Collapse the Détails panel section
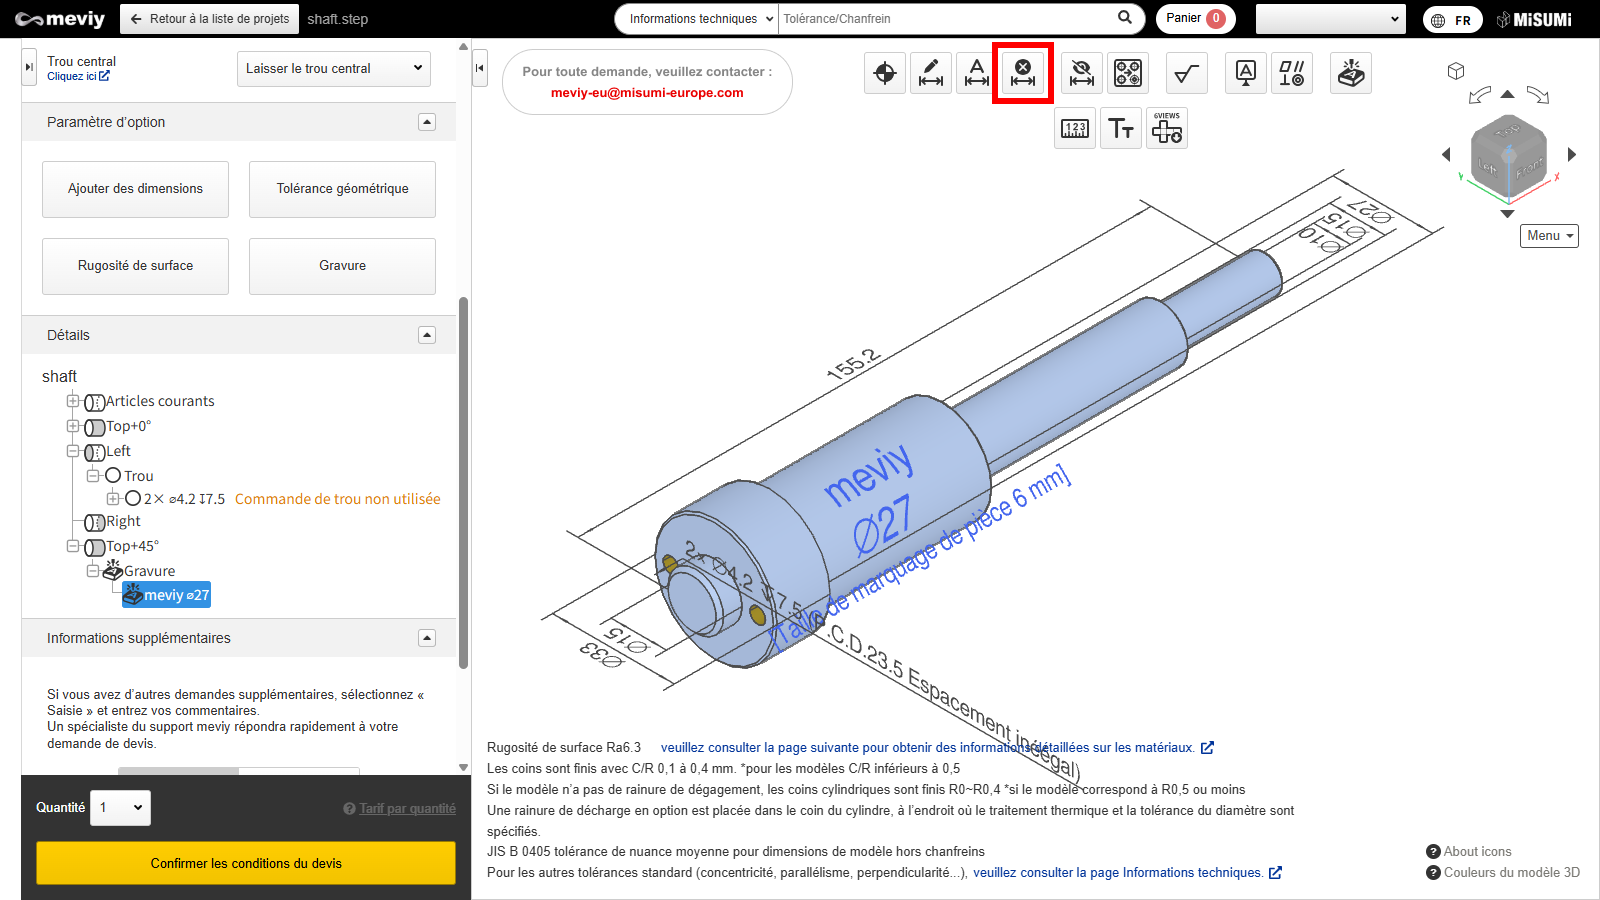 [427, 335]
